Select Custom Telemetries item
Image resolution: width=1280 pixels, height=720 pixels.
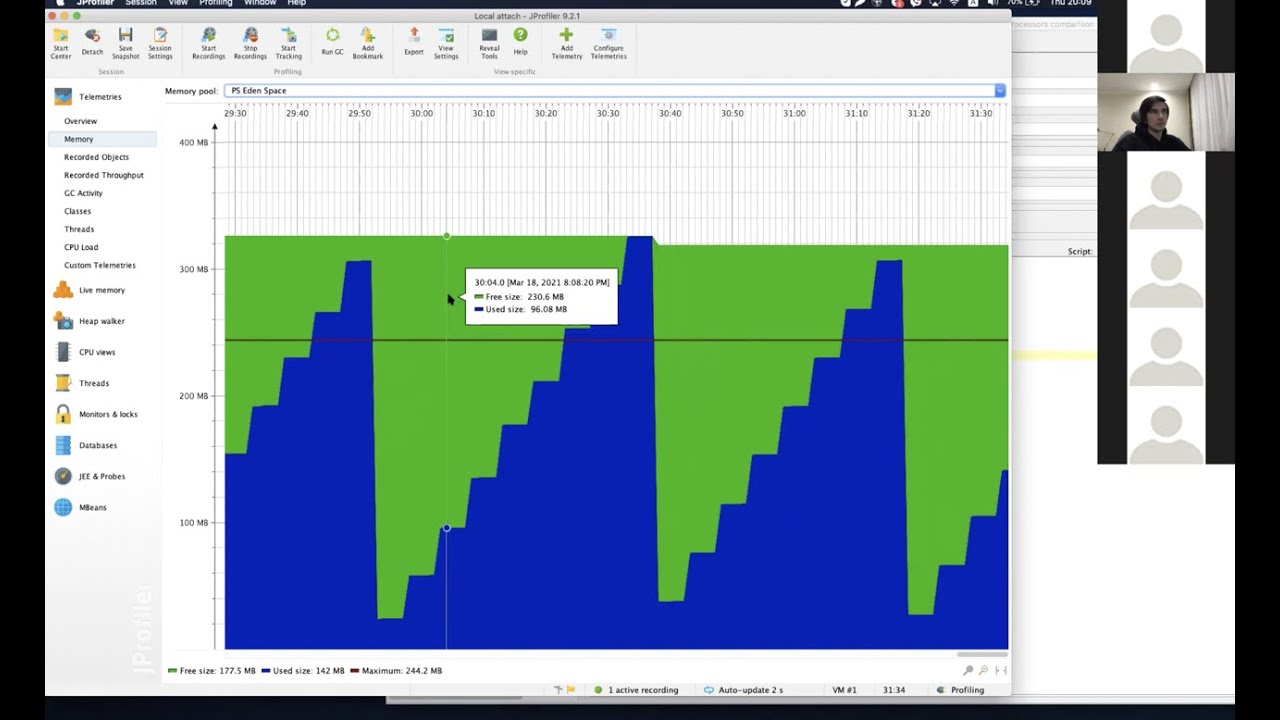100,265
